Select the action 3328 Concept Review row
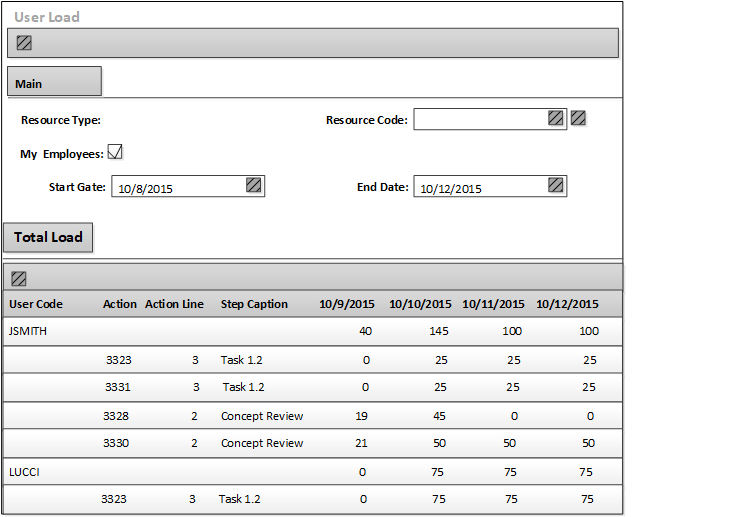 coord(260,416)
